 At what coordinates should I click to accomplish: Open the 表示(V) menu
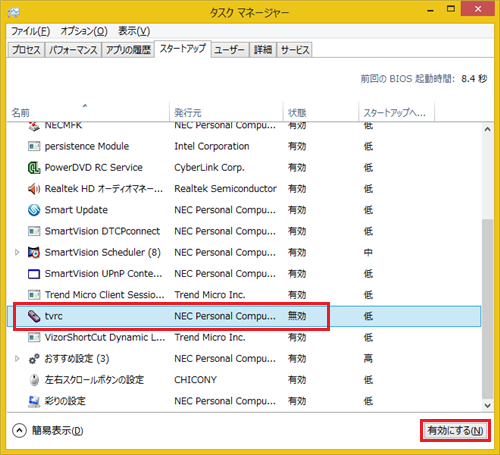point(134,31)
